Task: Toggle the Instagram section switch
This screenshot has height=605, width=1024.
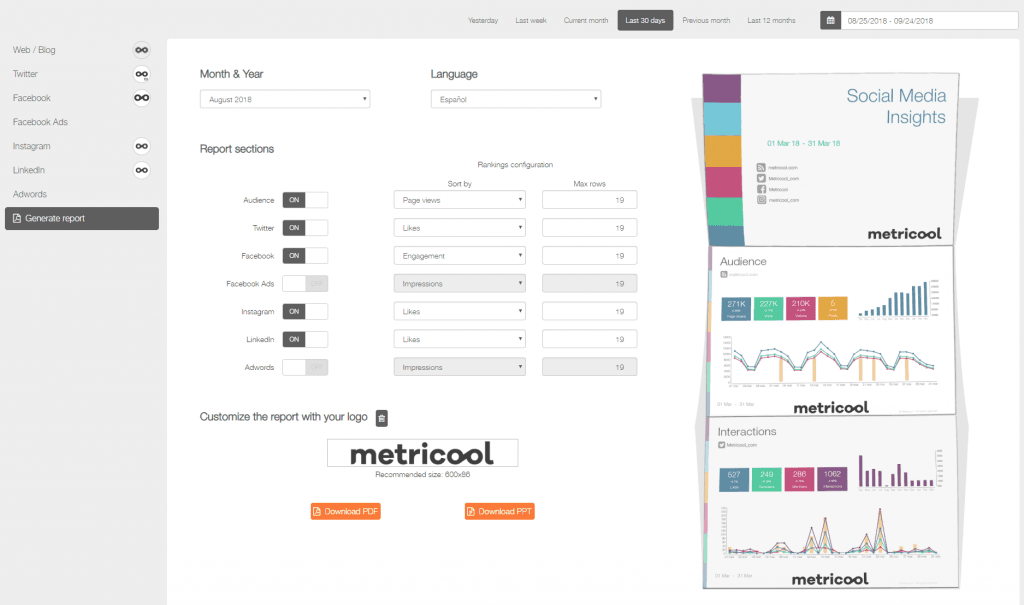Action: 305,312
